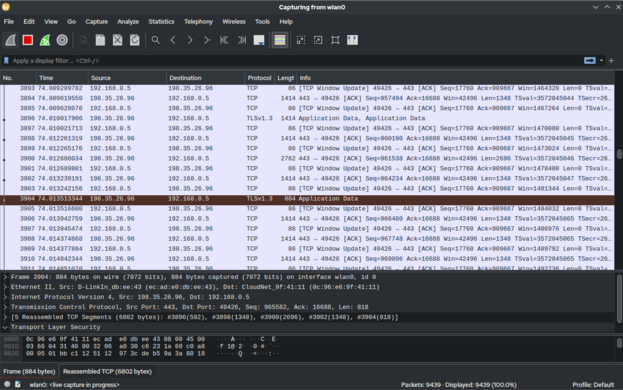Stop the running capture with red square
This screenshot has width=623, height=390.
click(28, 40)
